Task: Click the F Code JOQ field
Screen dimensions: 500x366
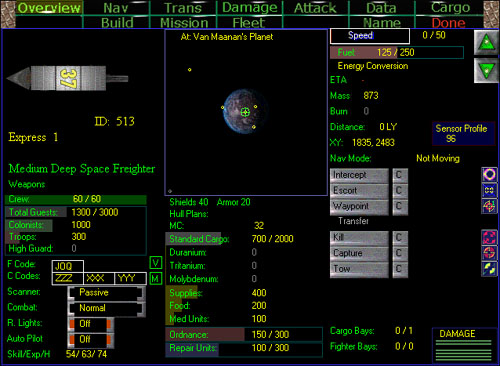Action: (68, 266)
